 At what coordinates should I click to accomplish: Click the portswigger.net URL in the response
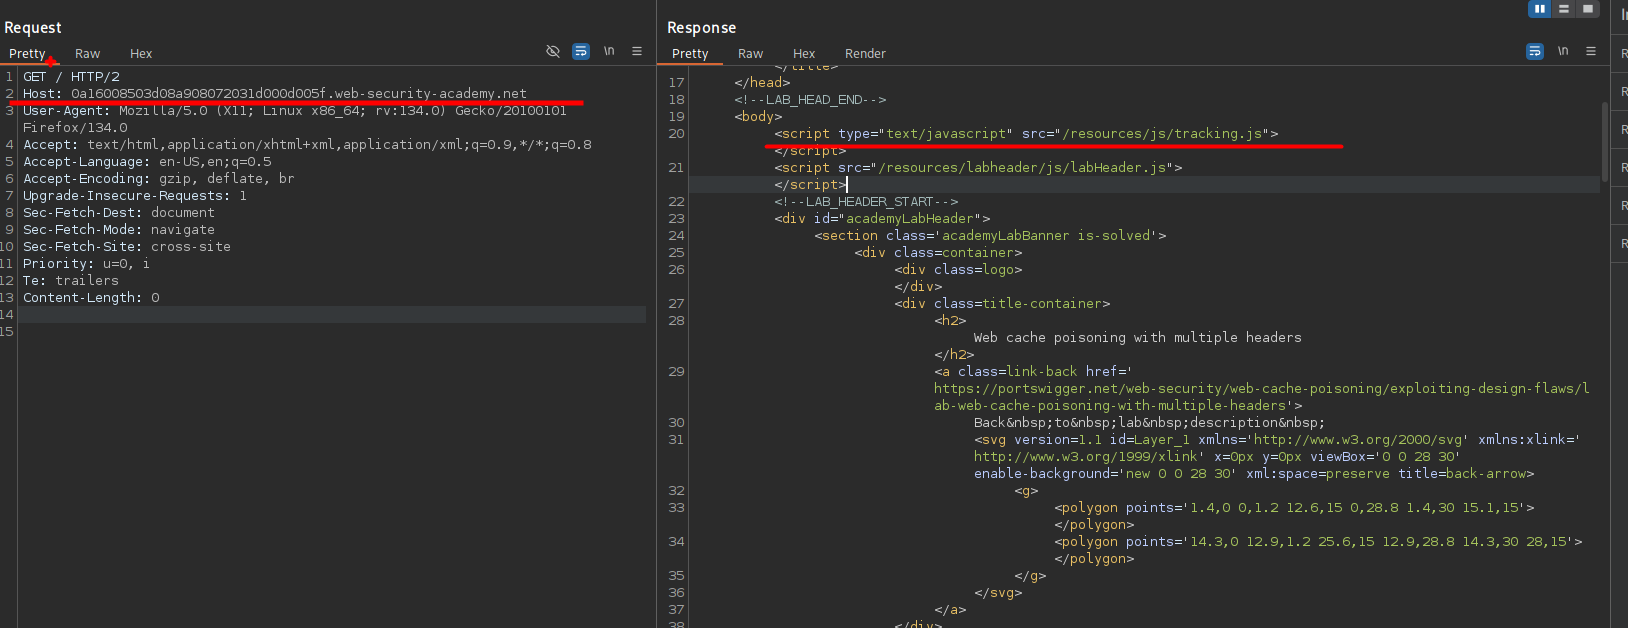1262,397
